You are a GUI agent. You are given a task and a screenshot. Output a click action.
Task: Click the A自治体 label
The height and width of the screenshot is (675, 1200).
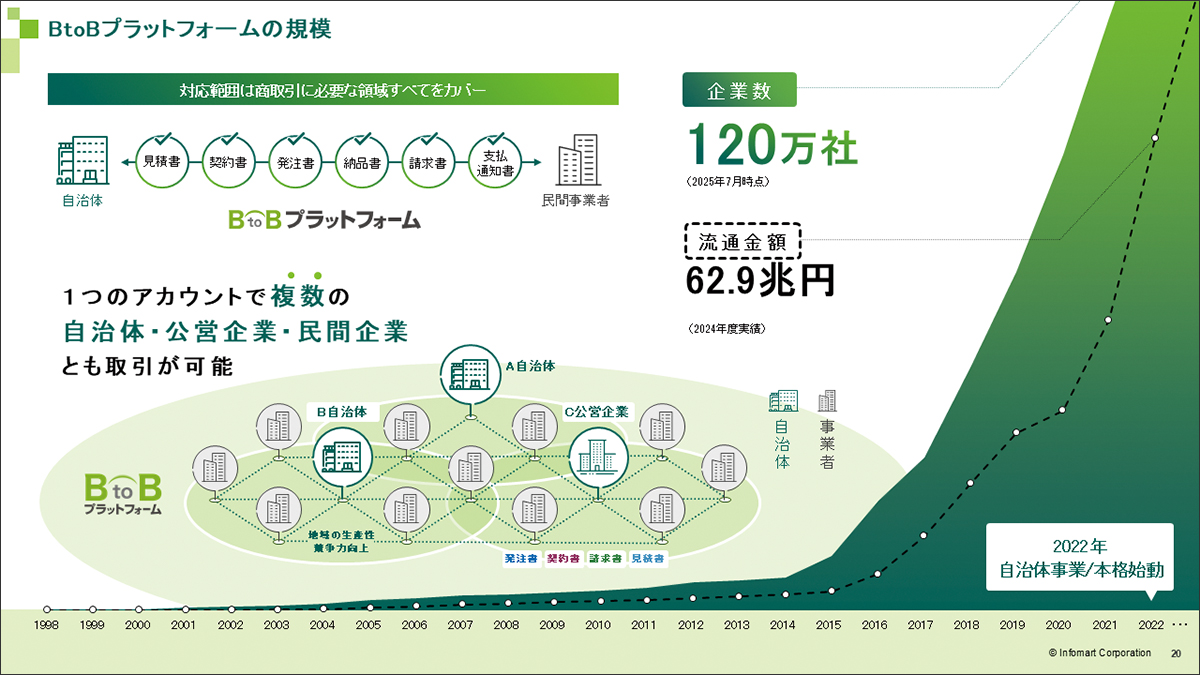click(530, 366)
